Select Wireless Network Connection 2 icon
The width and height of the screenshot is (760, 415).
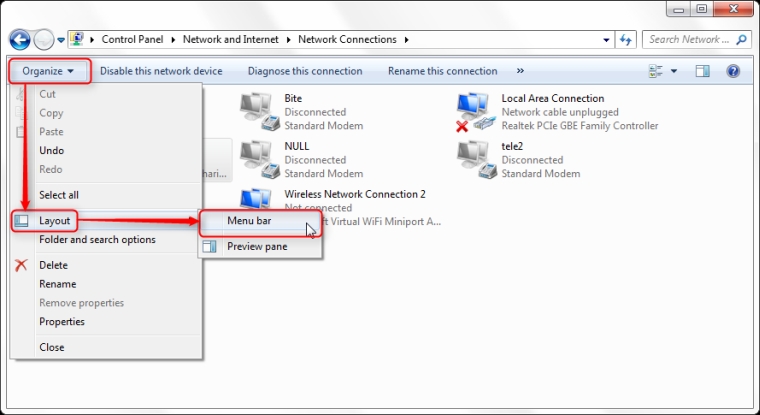255,200
